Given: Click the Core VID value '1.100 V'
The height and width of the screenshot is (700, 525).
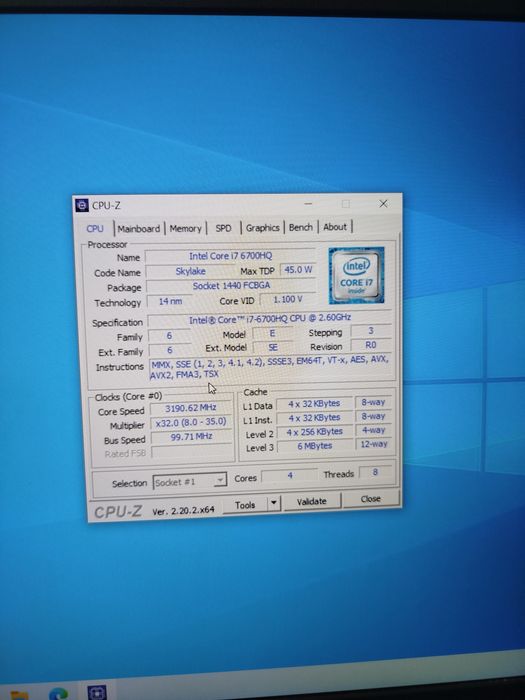Looking at the screenshot, I should (x=288, y=299).
